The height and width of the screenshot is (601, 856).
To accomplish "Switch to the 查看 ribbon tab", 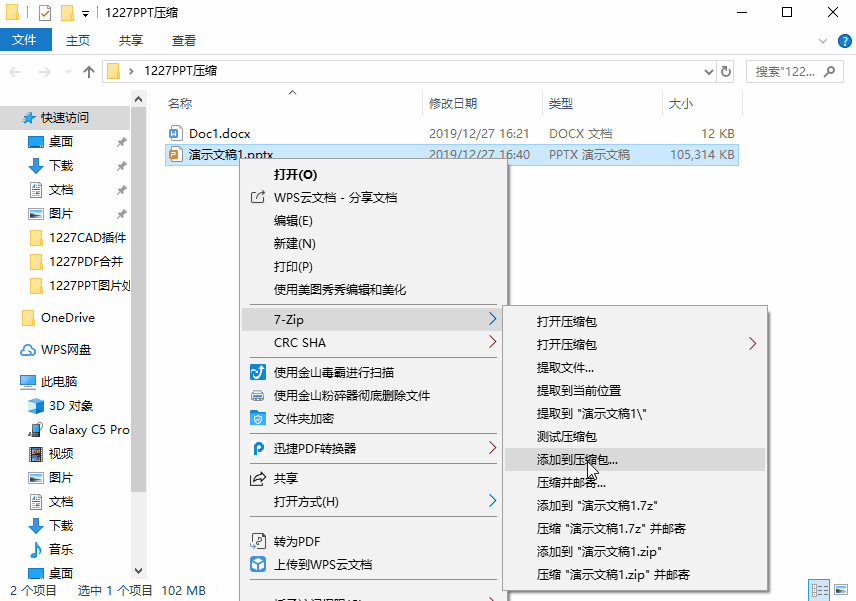I will click(186, 40).
